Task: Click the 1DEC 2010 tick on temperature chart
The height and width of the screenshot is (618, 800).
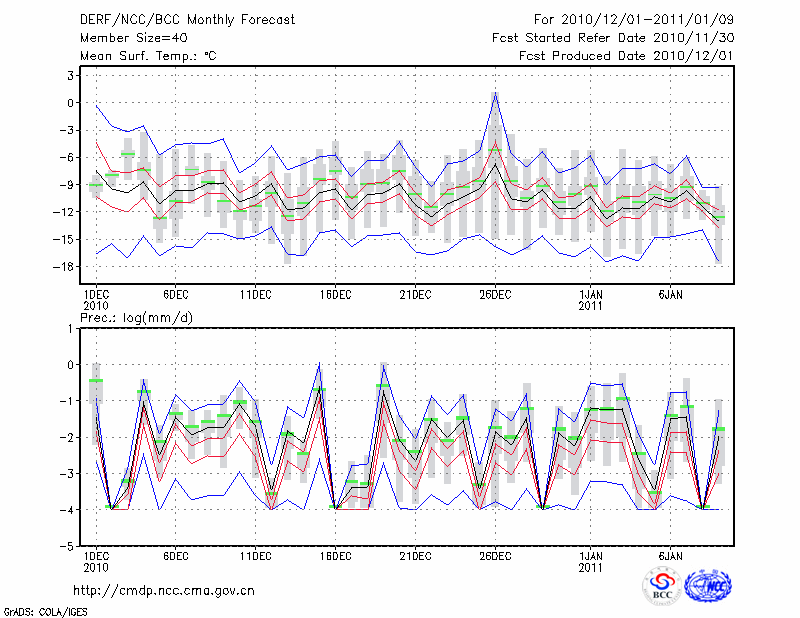Action: click(x=95, y=300)
